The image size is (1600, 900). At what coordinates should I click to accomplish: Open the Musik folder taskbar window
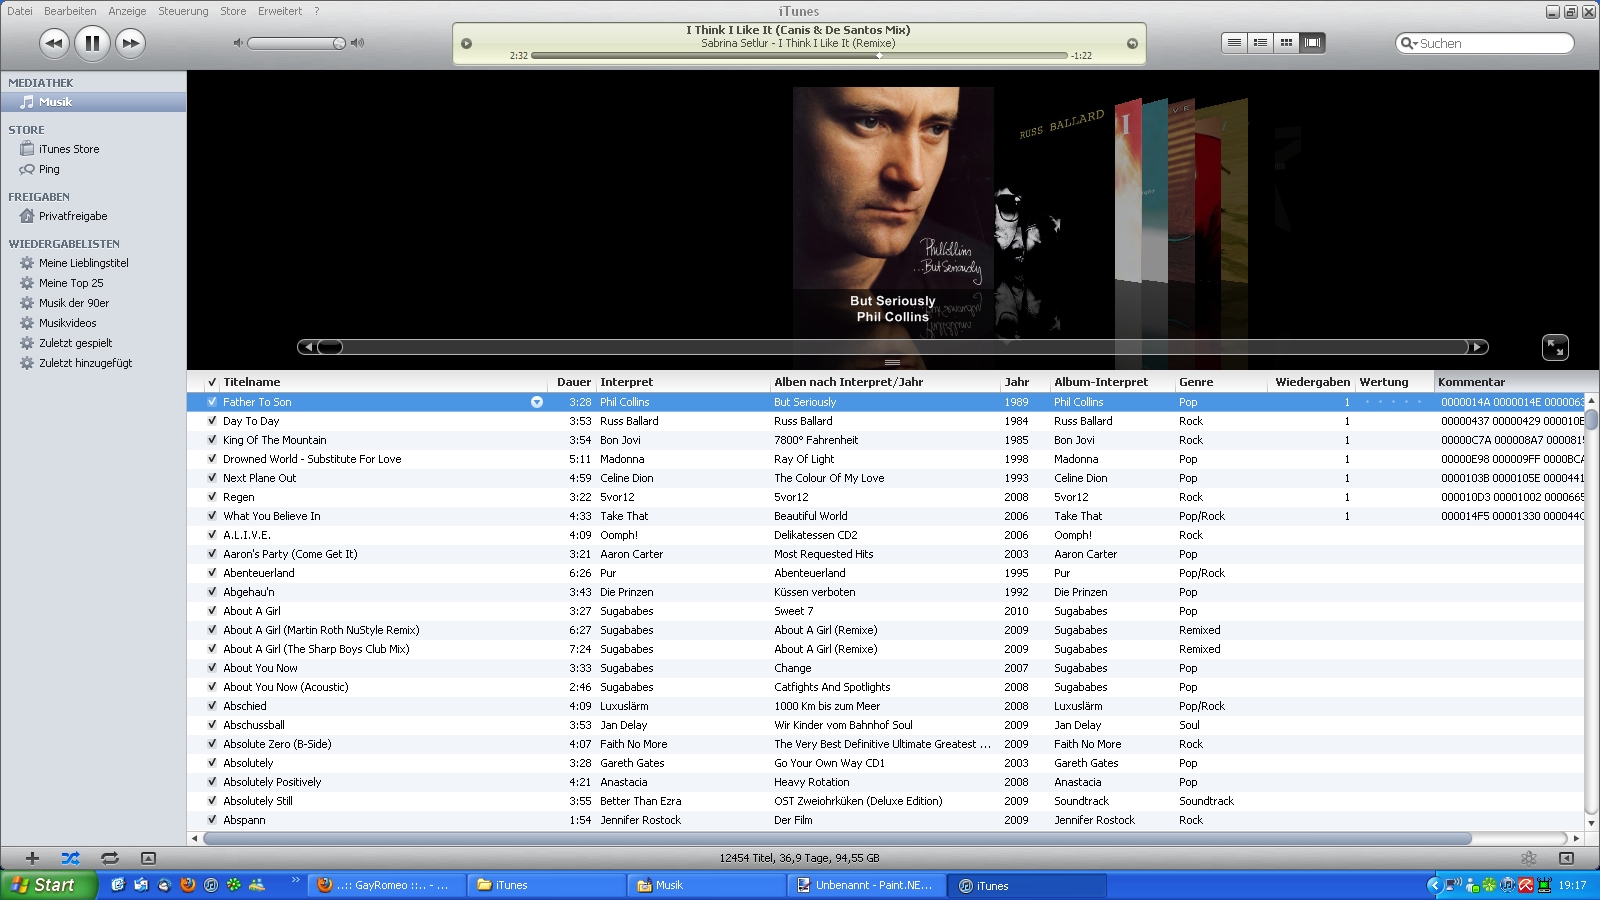coord(707,885)
